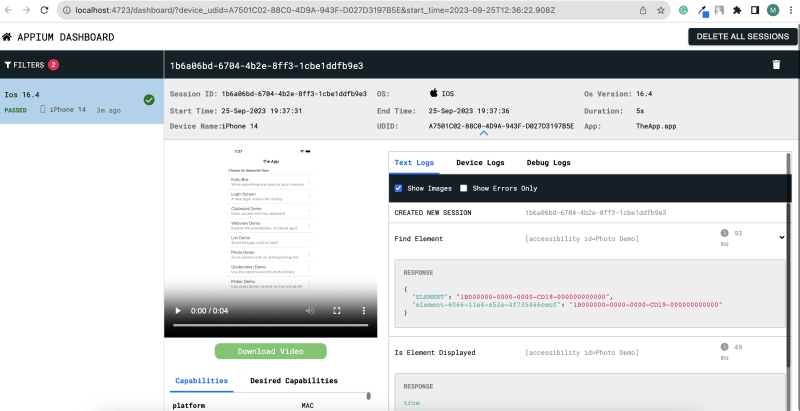Open the Chrome extensions puzzle icon
Image resolution: width=800 pixels, height=411 pixels.
tap(737, 10)
